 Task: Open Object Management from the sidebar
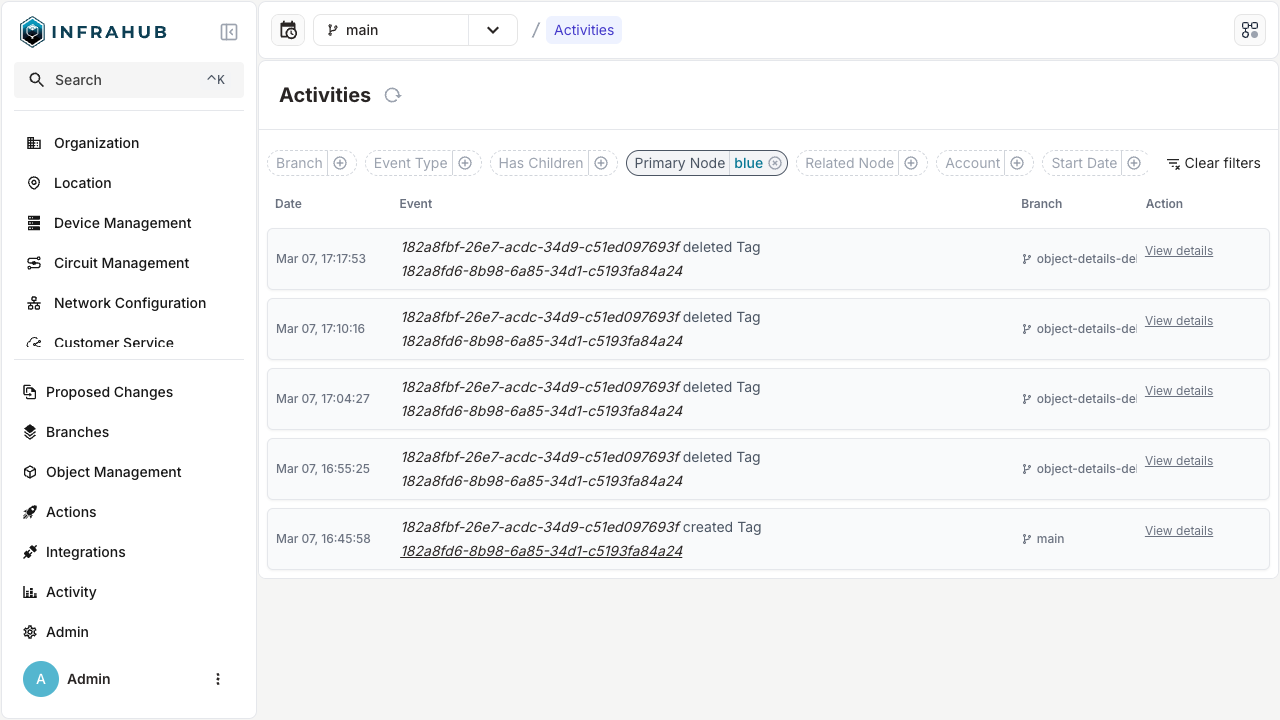tap(33, 472)
